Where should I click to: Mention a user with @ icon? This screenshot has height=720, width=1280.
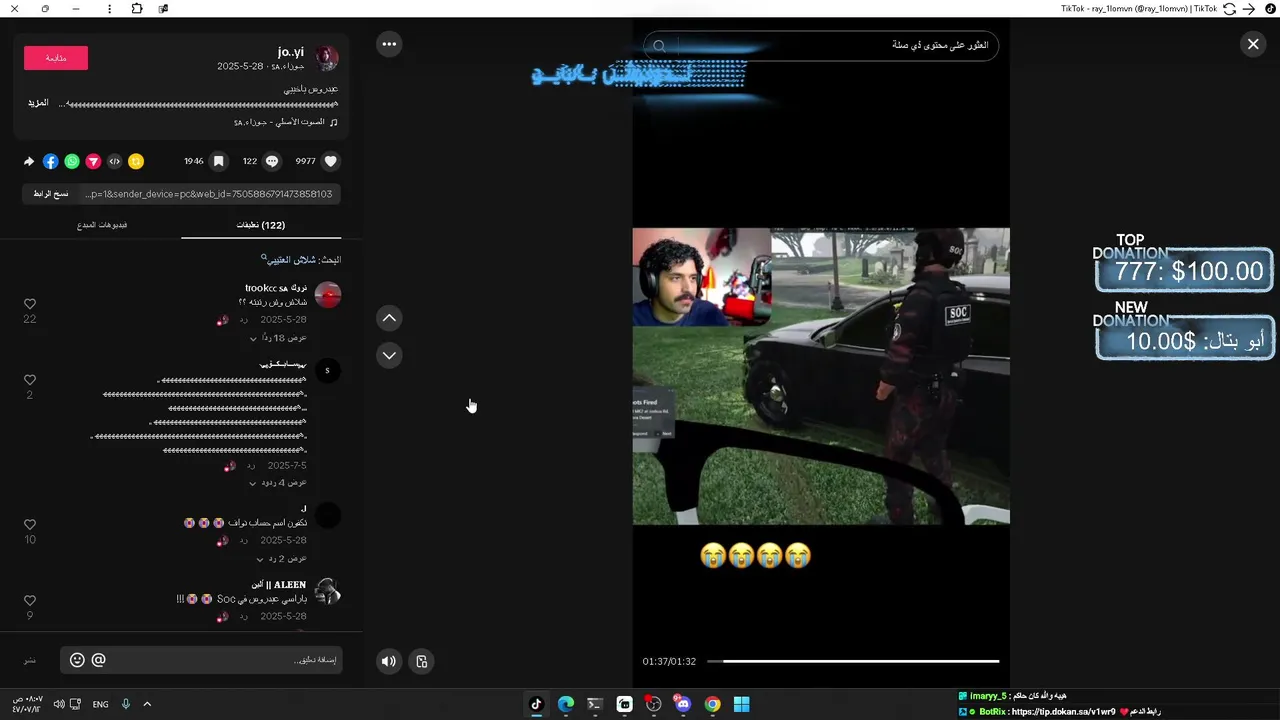pos(98,660)
